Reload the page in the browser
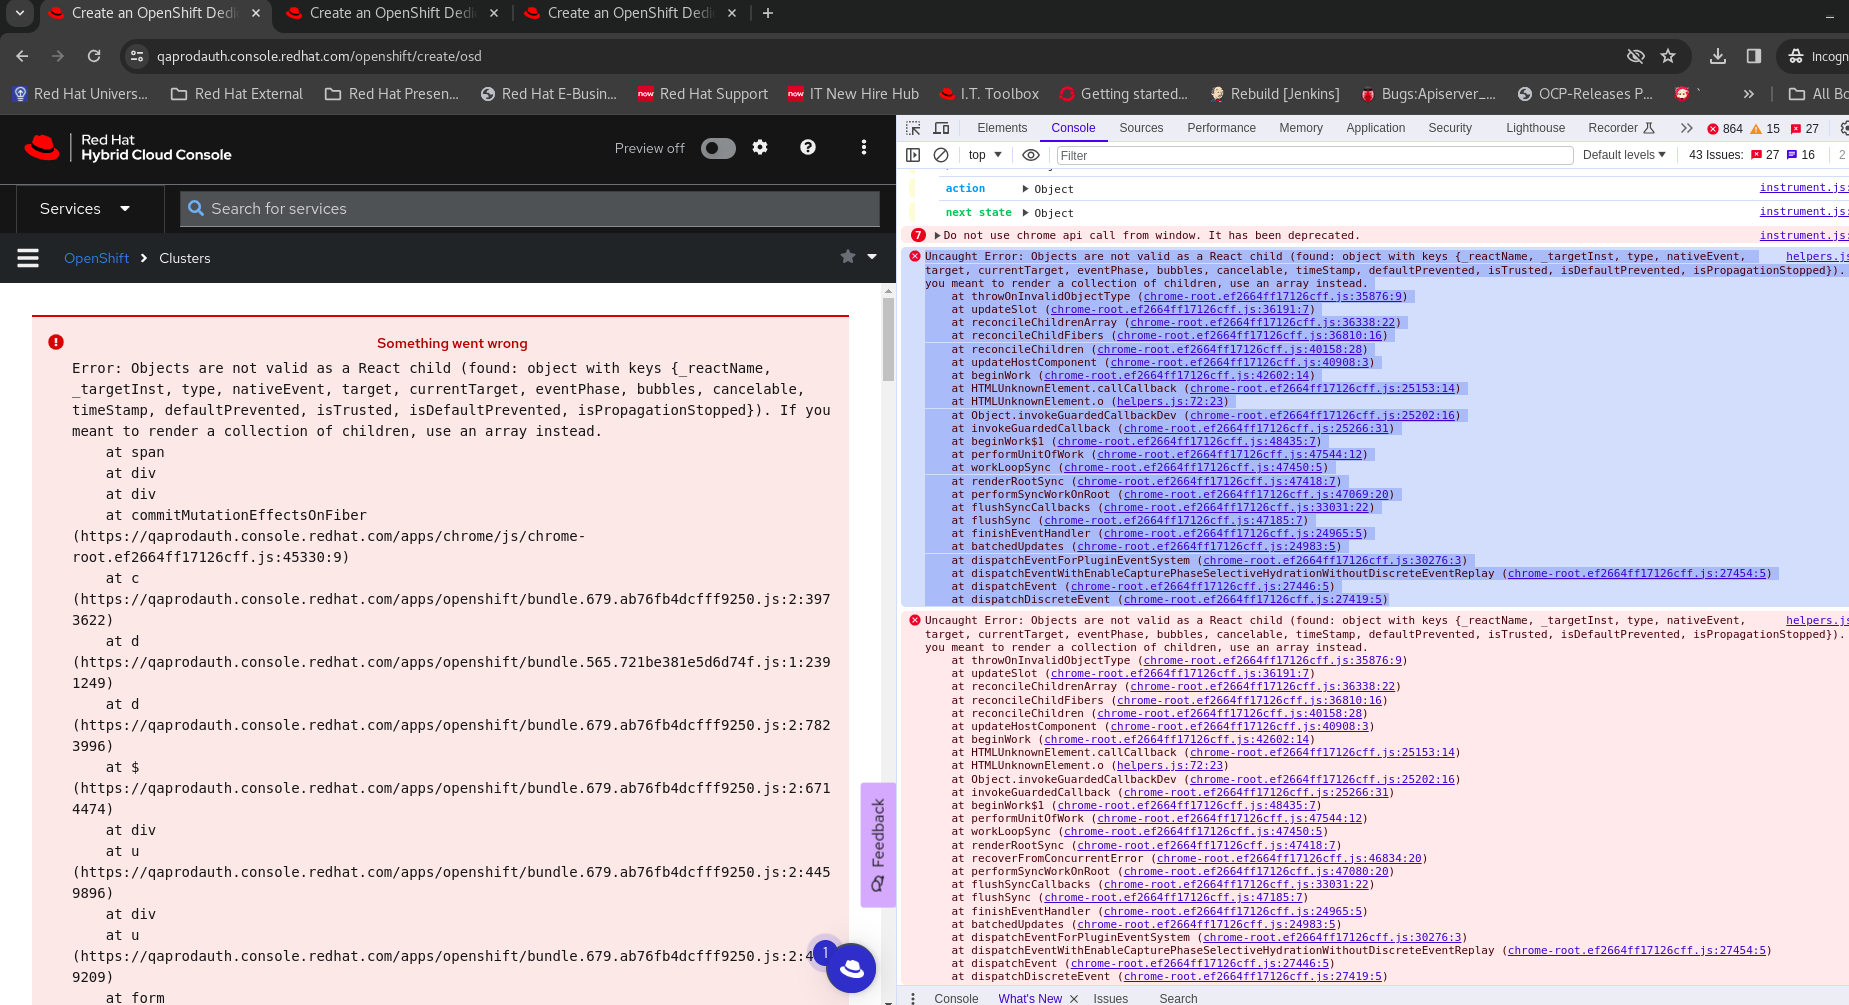1849x1005 pixels. (x=94, y=56)
